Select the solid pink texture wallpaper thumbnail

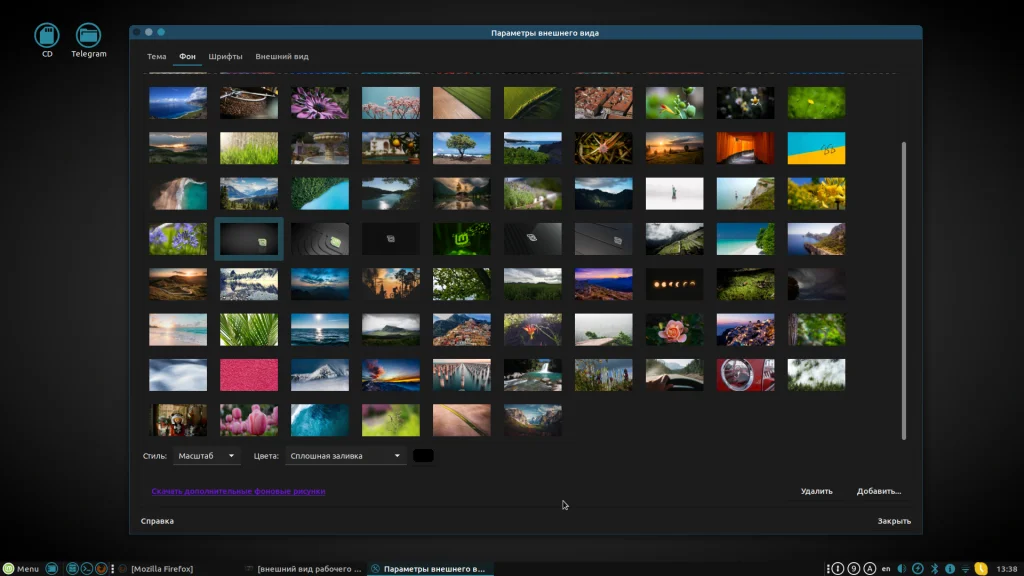coord(249,374)
